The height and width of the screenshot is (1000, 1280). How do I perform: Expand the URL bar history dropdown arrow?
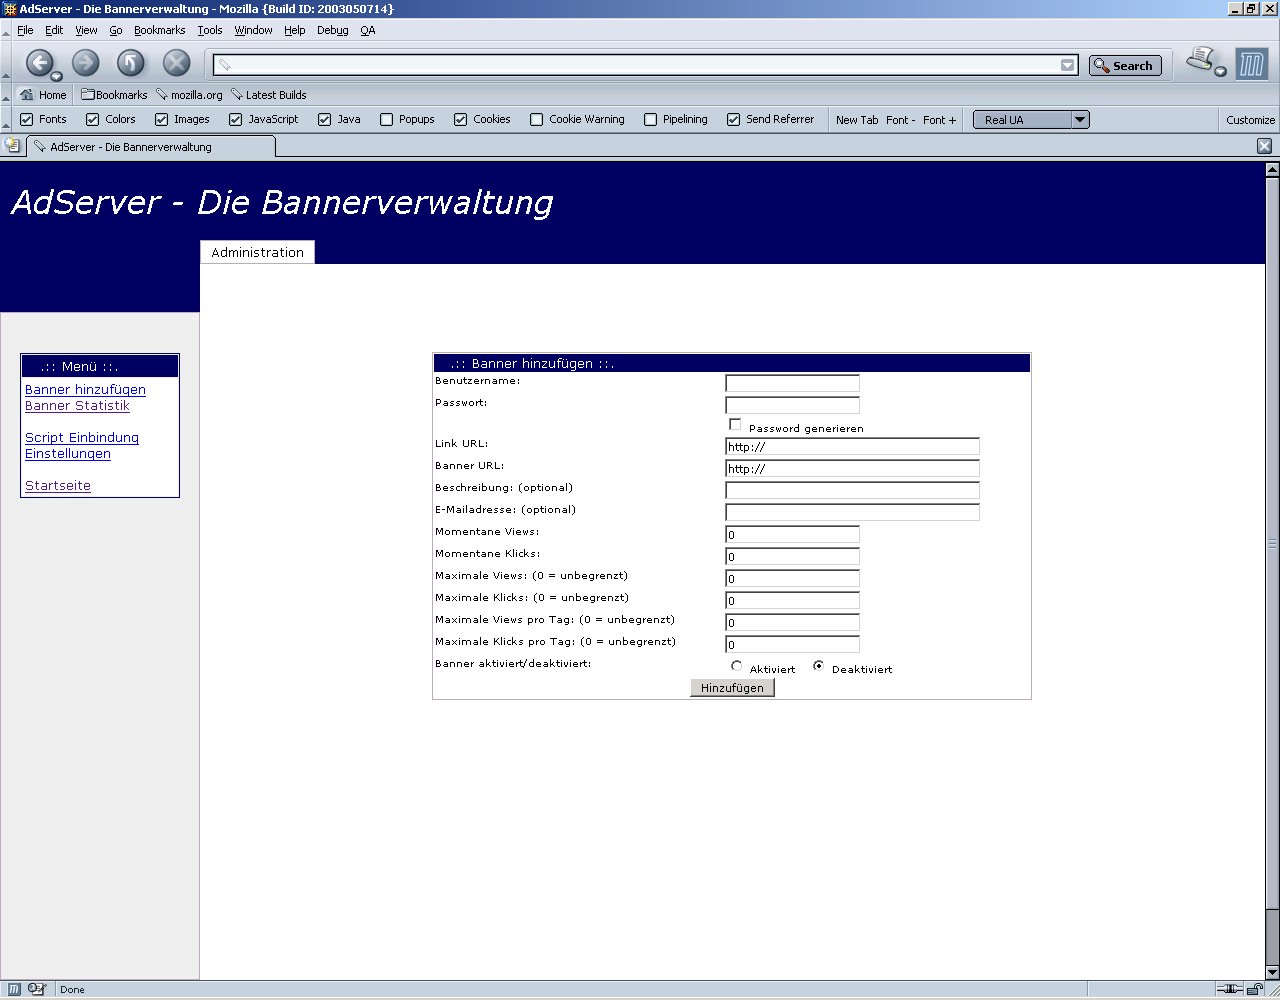pos(1068,65)
